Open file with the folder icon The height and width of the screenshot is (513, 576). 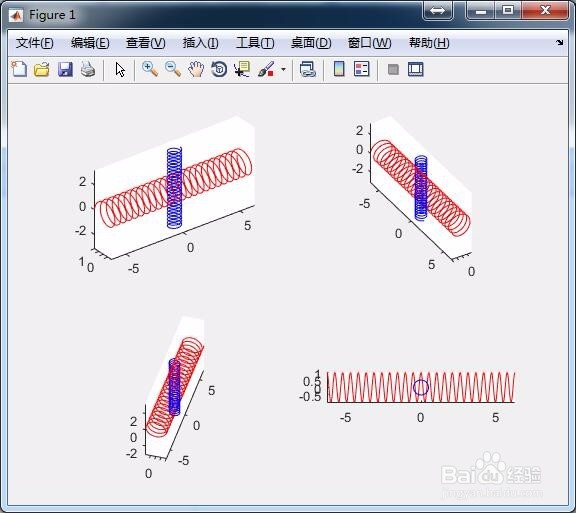[x=42, y=69]
